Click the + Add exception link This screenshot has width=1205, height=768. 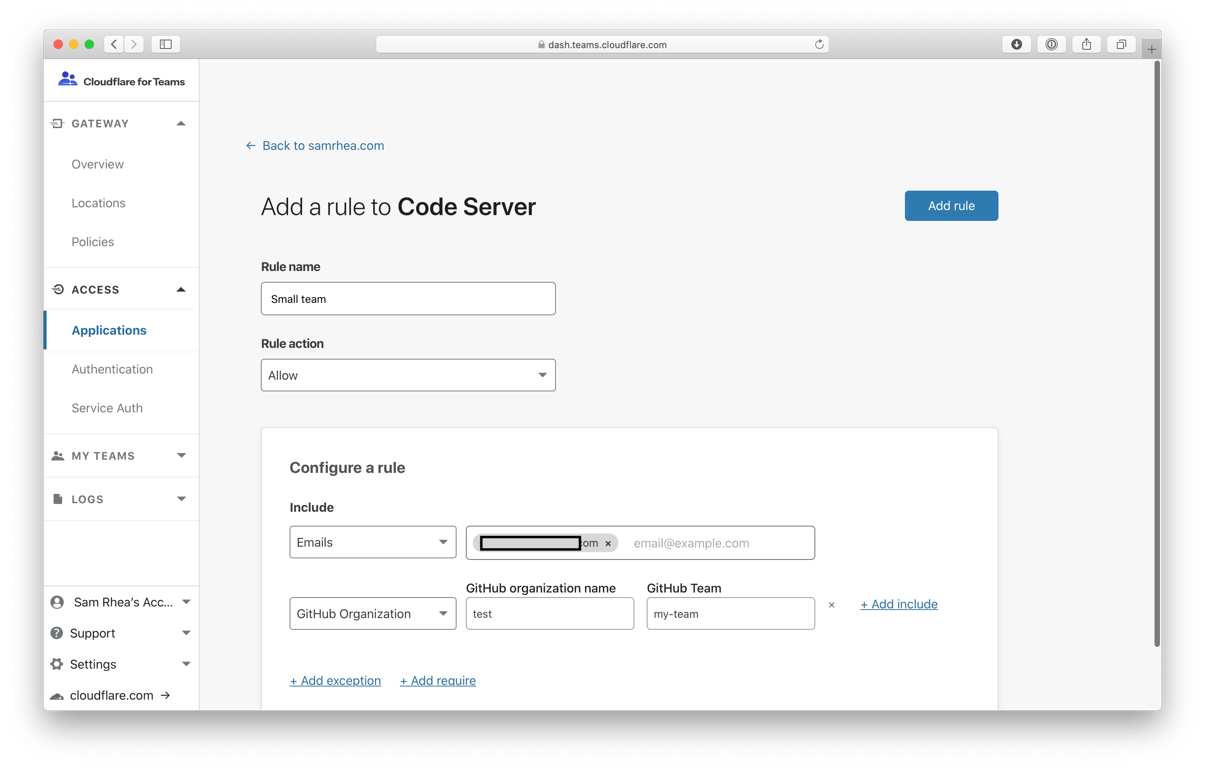[335, 681]
